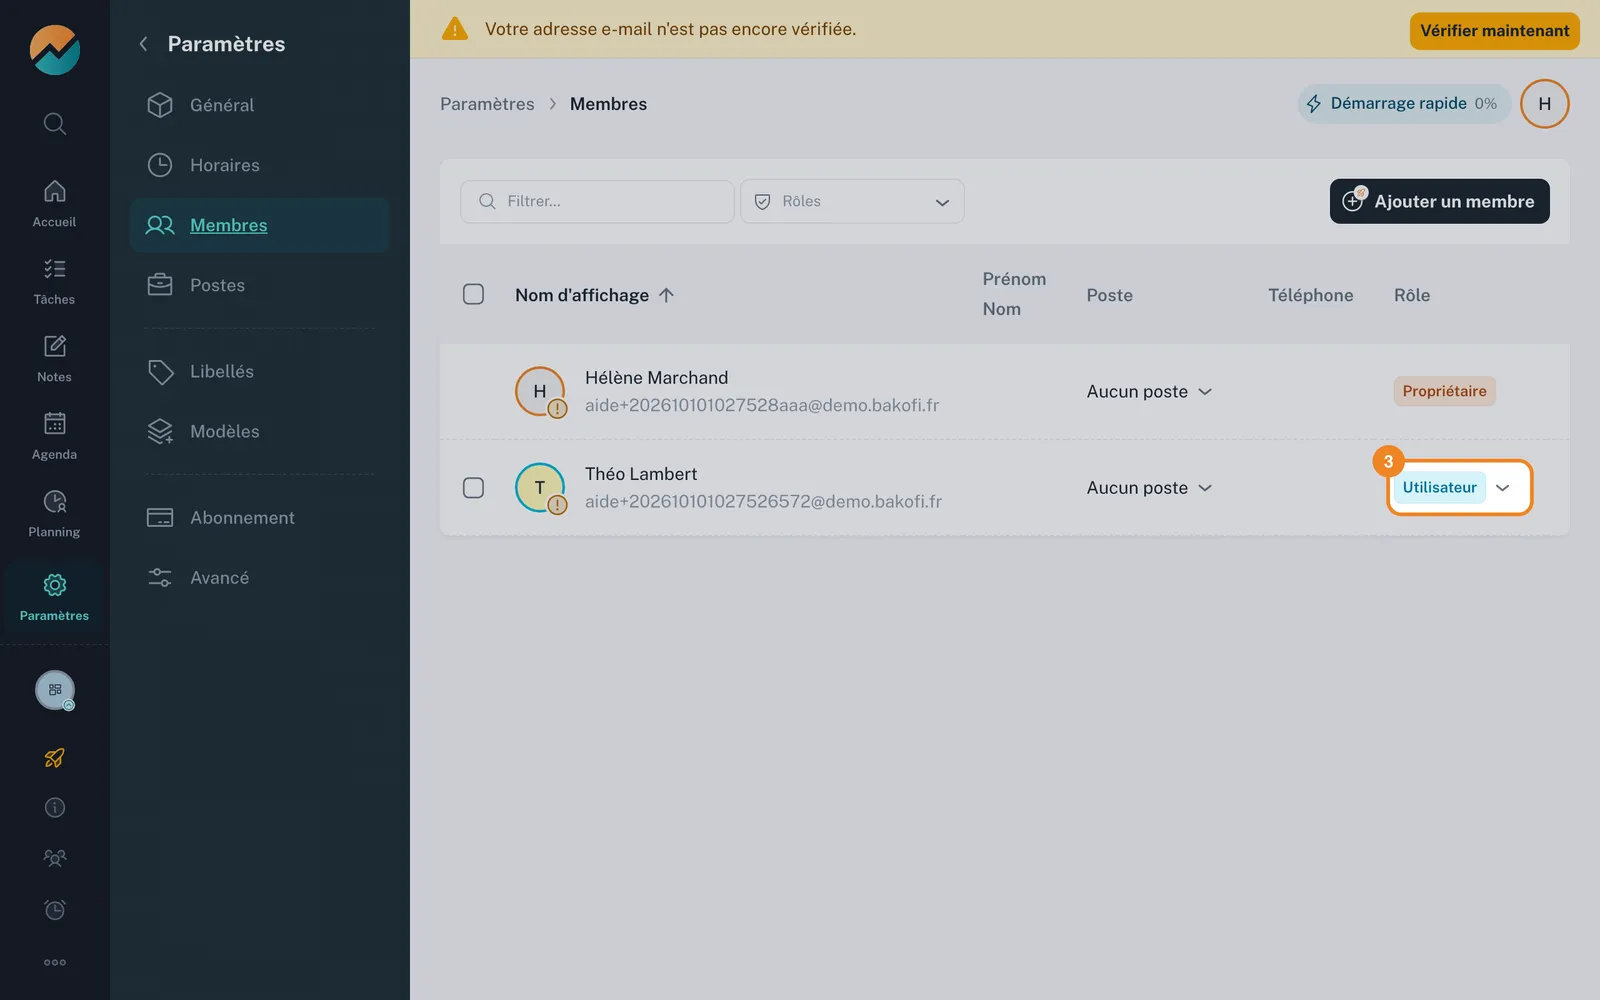1600x1000 pixels.
Task: Open the Tâches checklist icon
Action: point(55,268)
